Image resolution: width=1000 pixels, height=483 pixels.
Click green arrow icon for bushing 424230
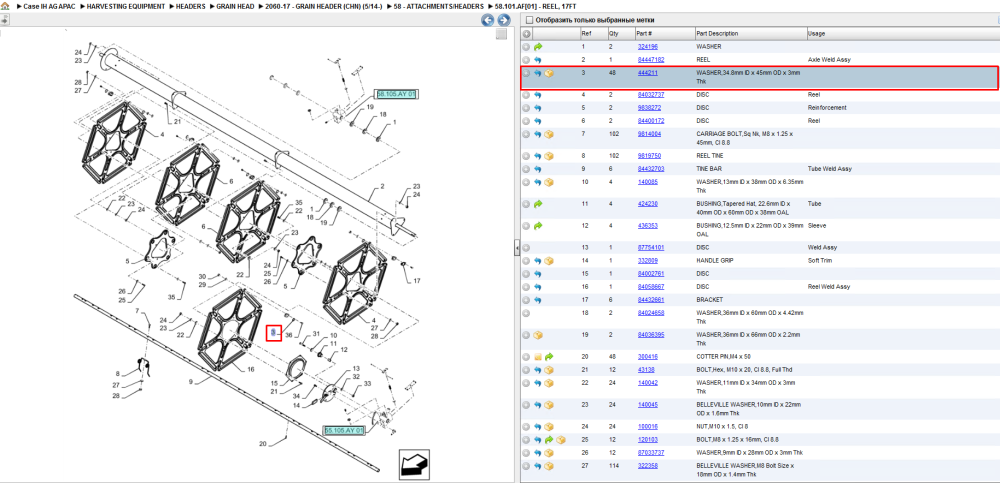[x=538, y=204]
